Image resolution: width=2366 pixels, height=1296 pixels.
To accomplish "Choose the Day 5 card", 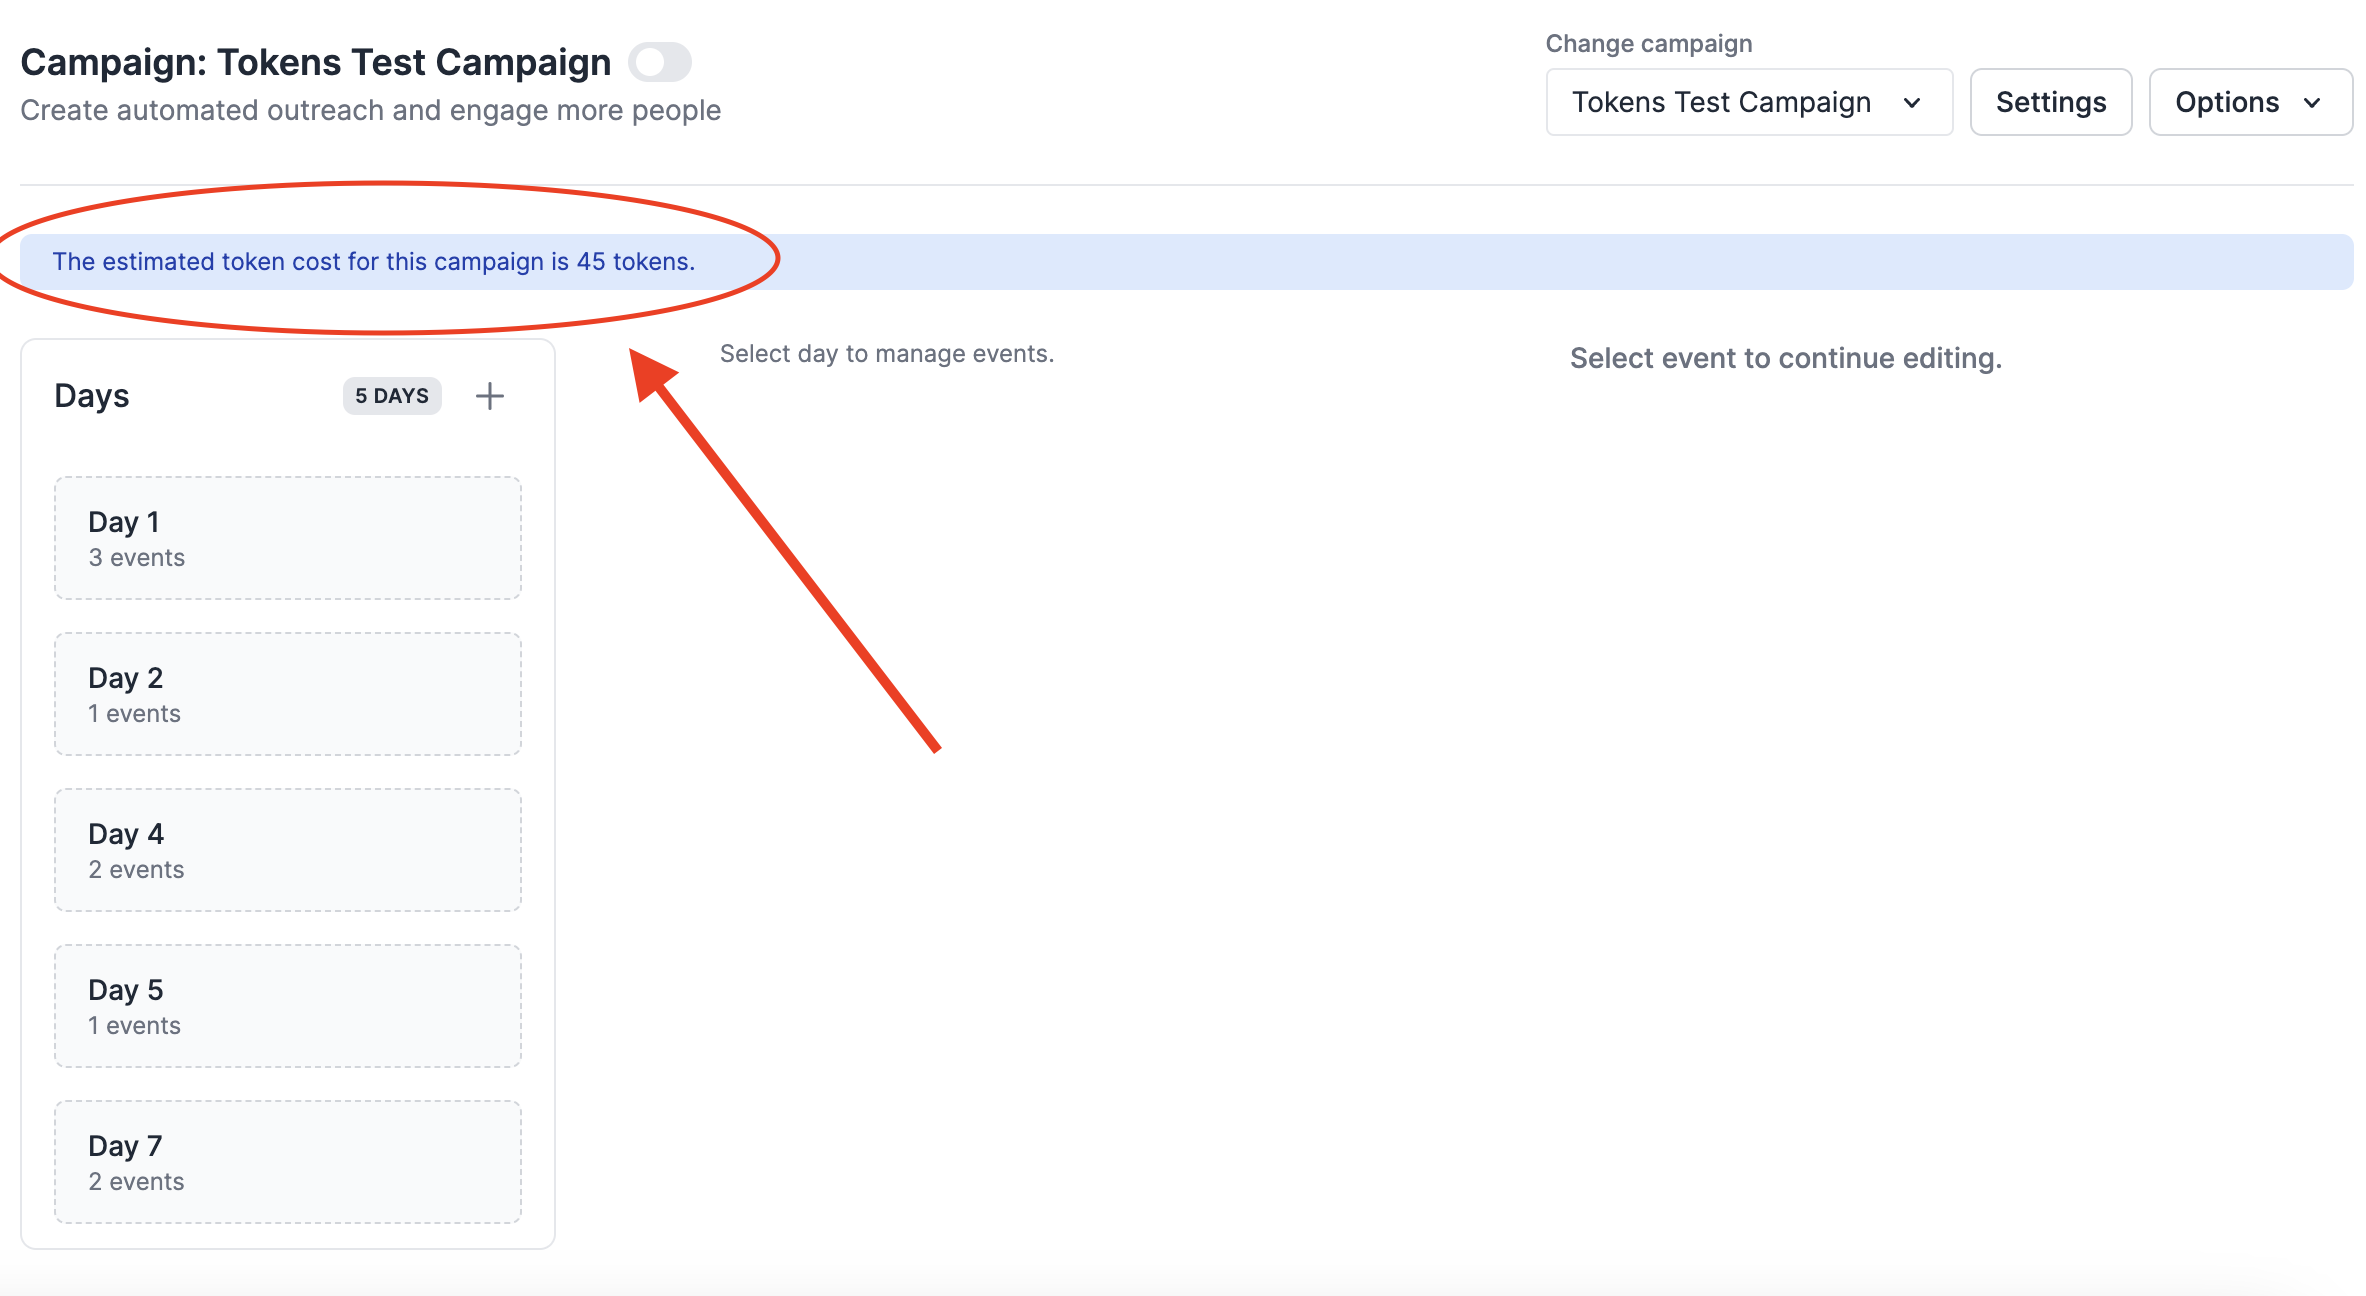I will pyautogui.click(x=287, y=1006).
